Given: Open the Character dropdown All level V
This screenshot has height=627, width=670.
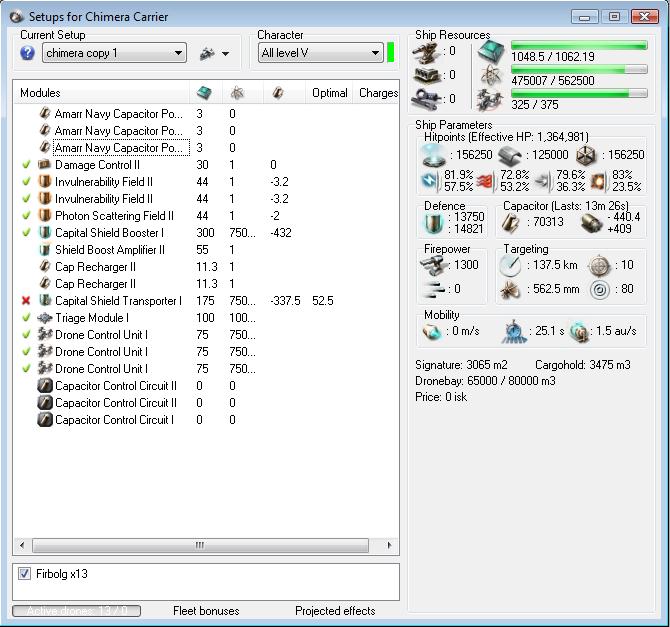Looking at the screenshot, I should tap(320, 53).
